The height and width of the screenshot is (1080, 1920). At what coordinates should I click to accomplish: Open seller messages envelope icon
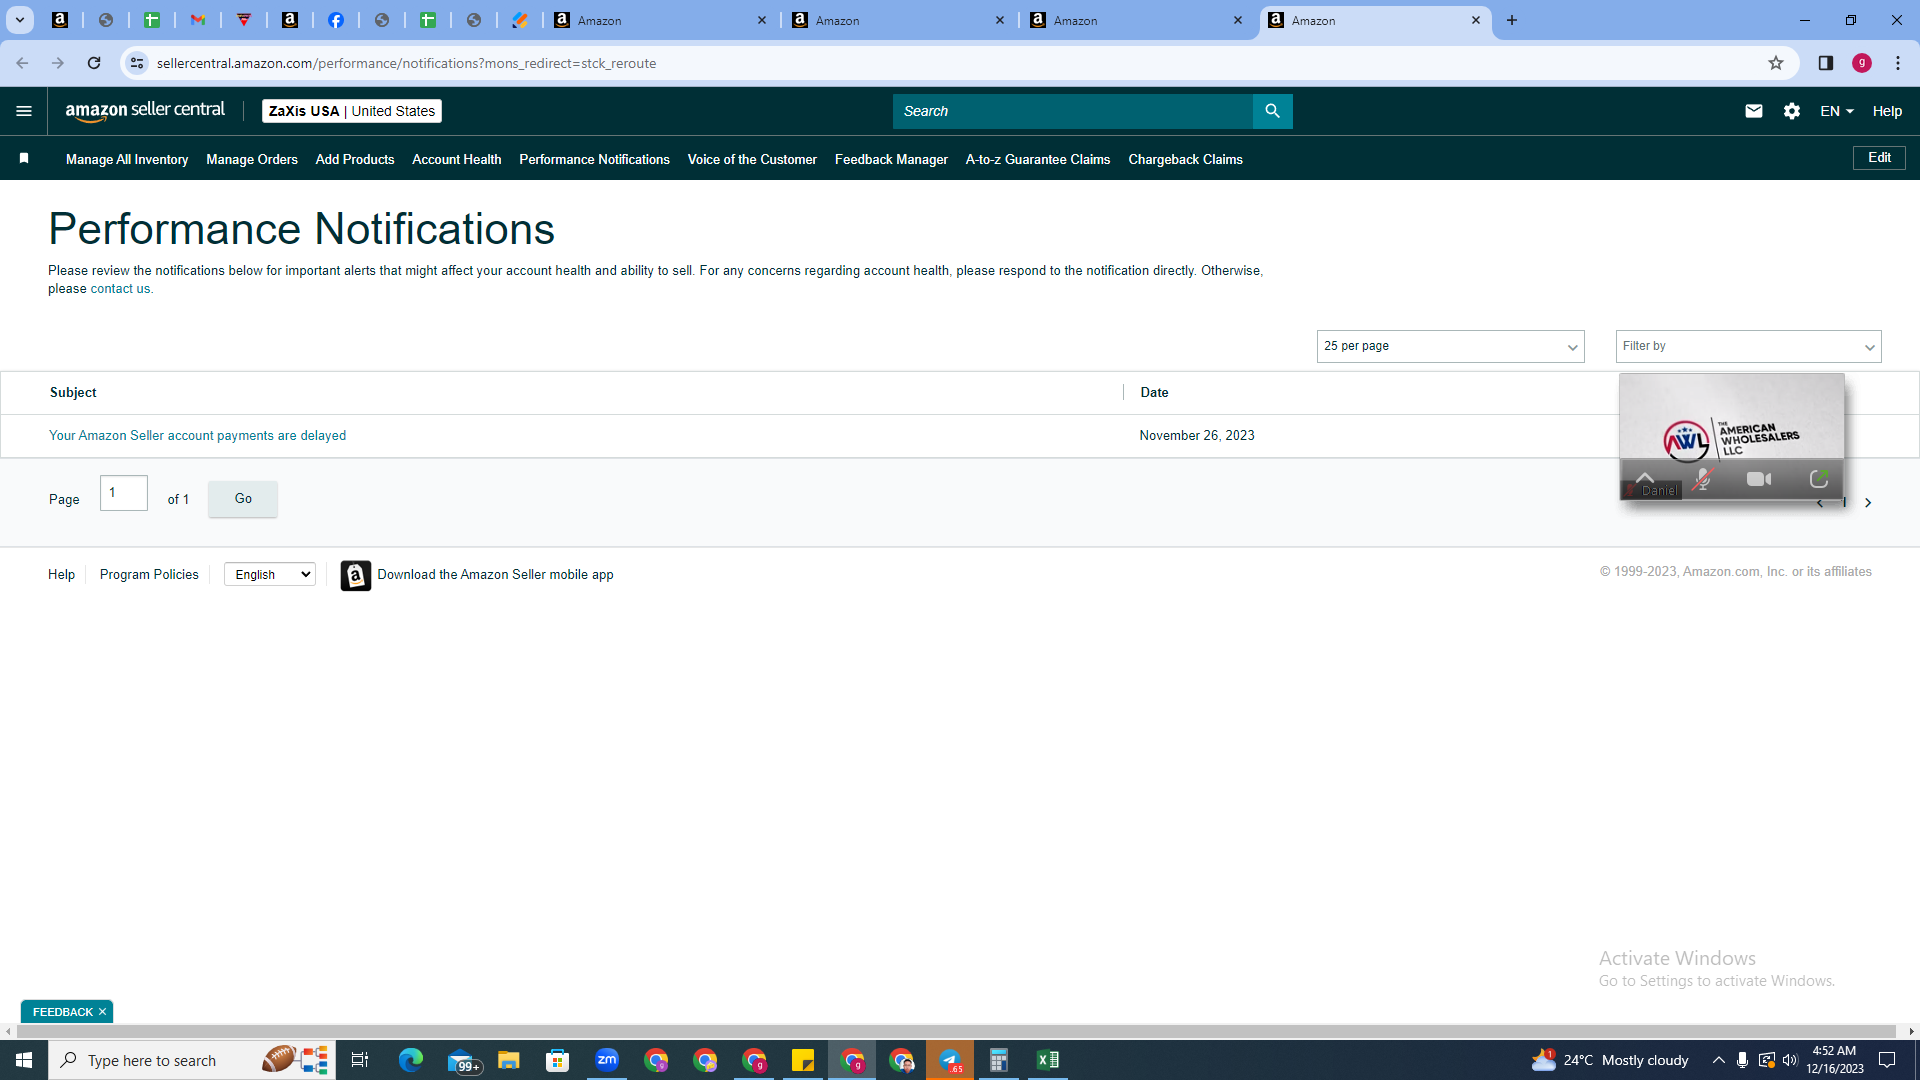coord(1754,111)
